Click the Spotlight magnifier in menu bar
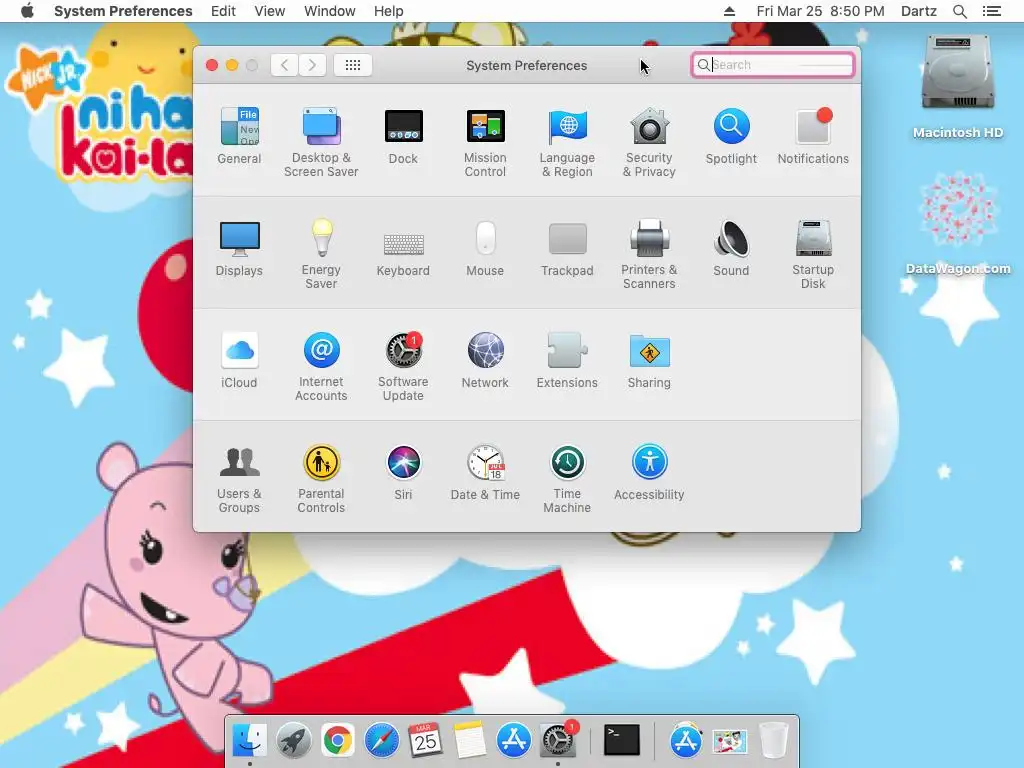Viewport: 1024px width, 768px height. click(x=959, y=11)
